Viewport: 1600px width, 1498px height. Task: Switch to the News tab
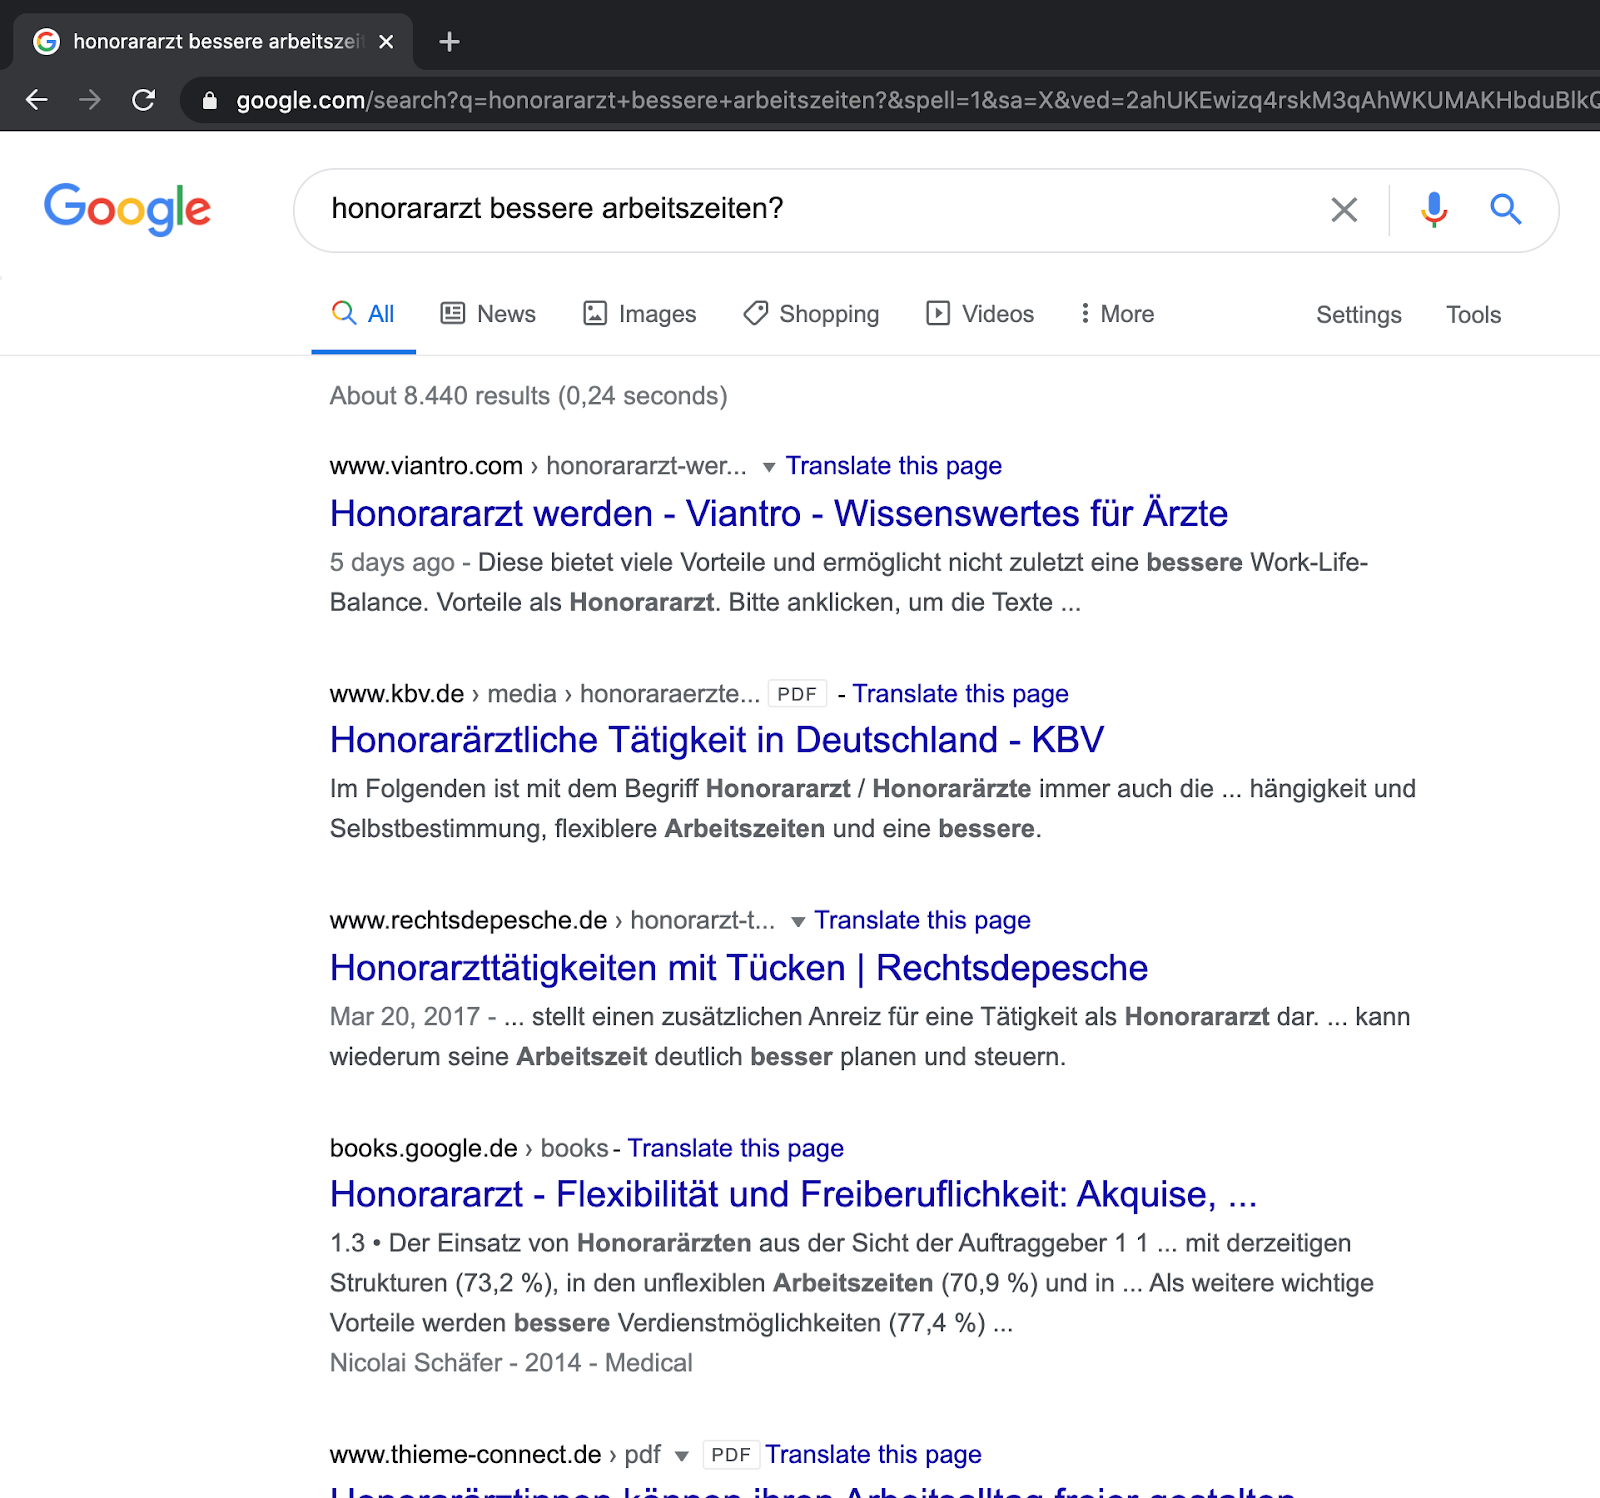tap(488, 314)
